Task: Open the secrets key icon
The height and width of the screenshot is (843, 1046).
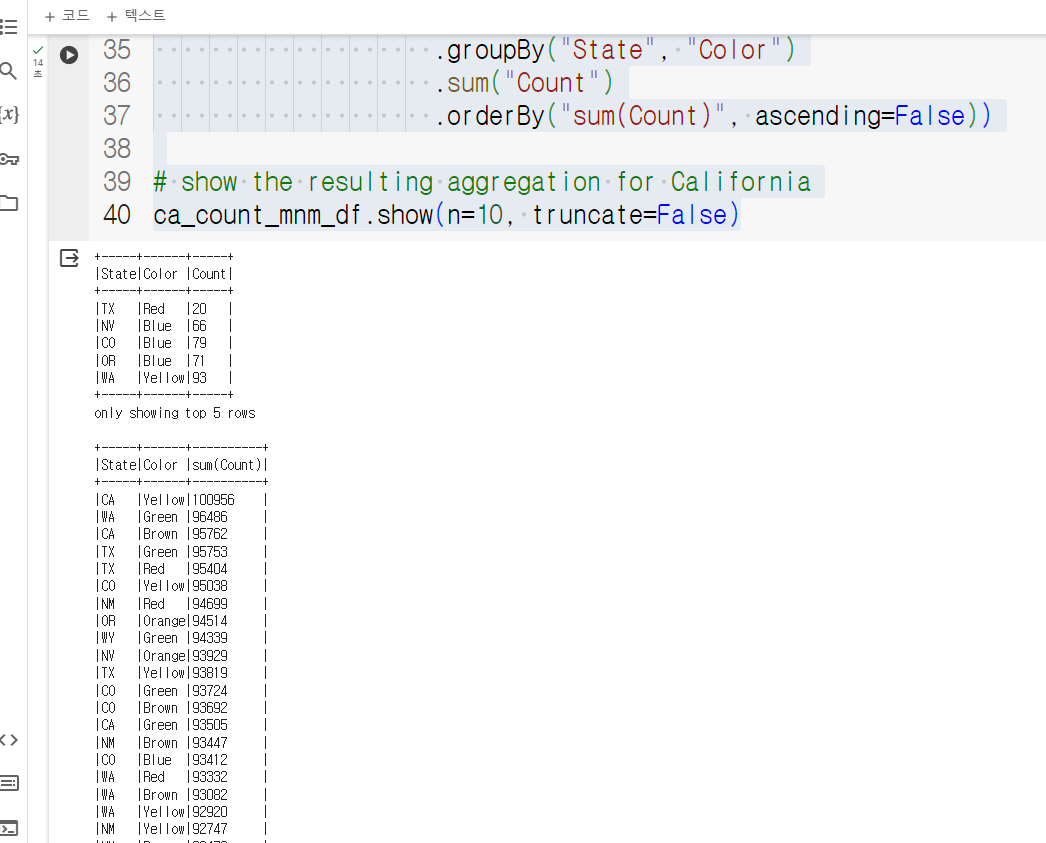Action: pyautogui.click(x=9, y=159)
